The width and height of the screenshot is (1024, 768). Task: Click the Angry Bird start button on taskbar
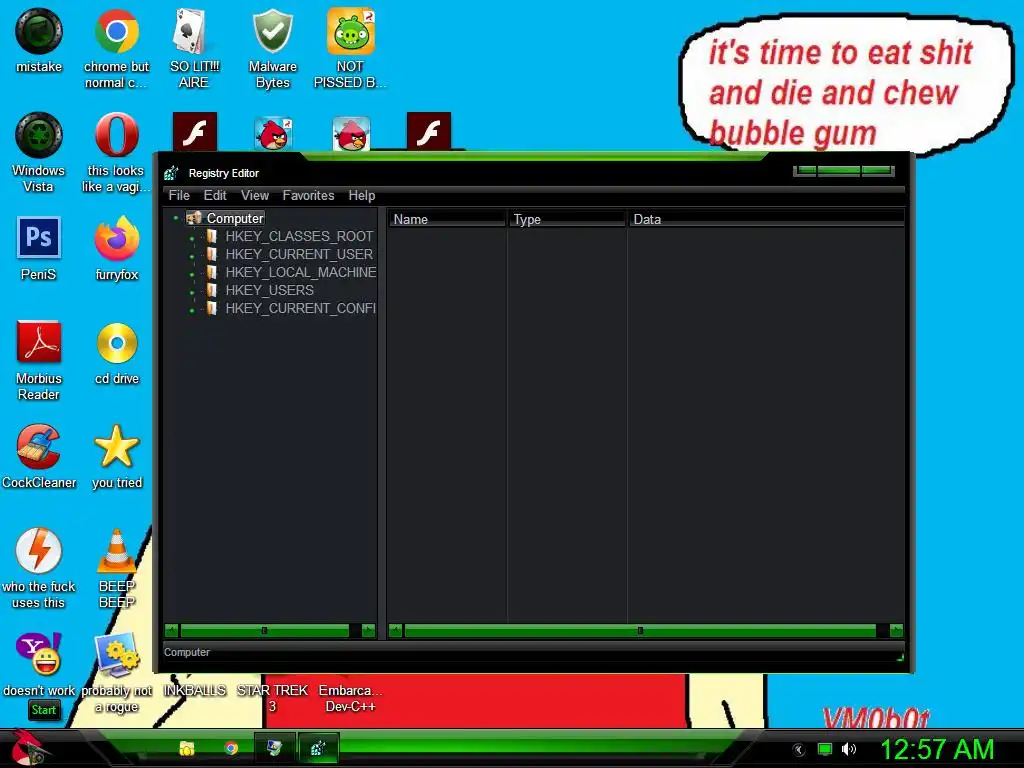pos(26,748)
